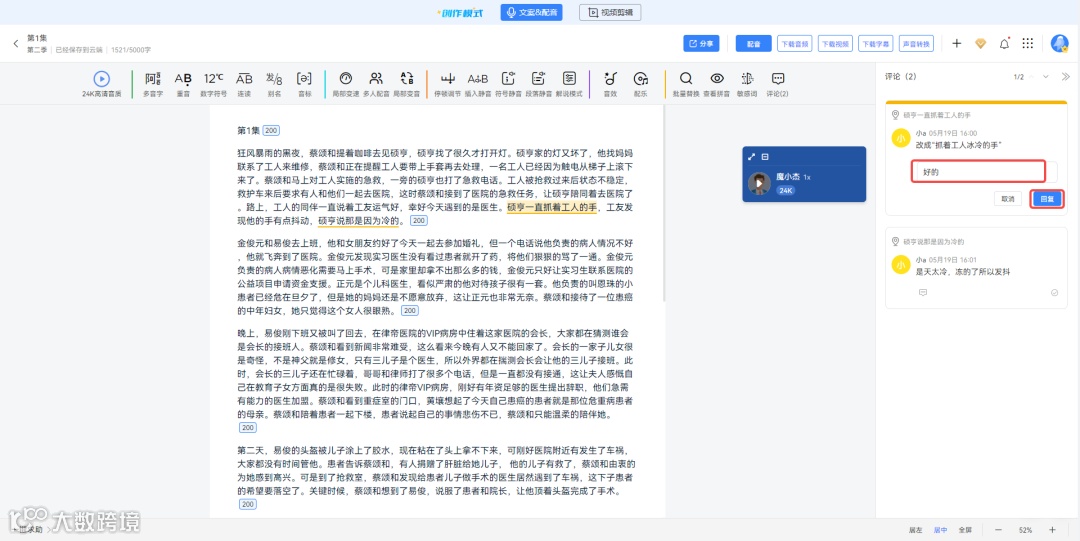Open the 配乐 background music tool
This screenshot has width=1080, height=541.
pyautogui.click(x=641, y=84)
